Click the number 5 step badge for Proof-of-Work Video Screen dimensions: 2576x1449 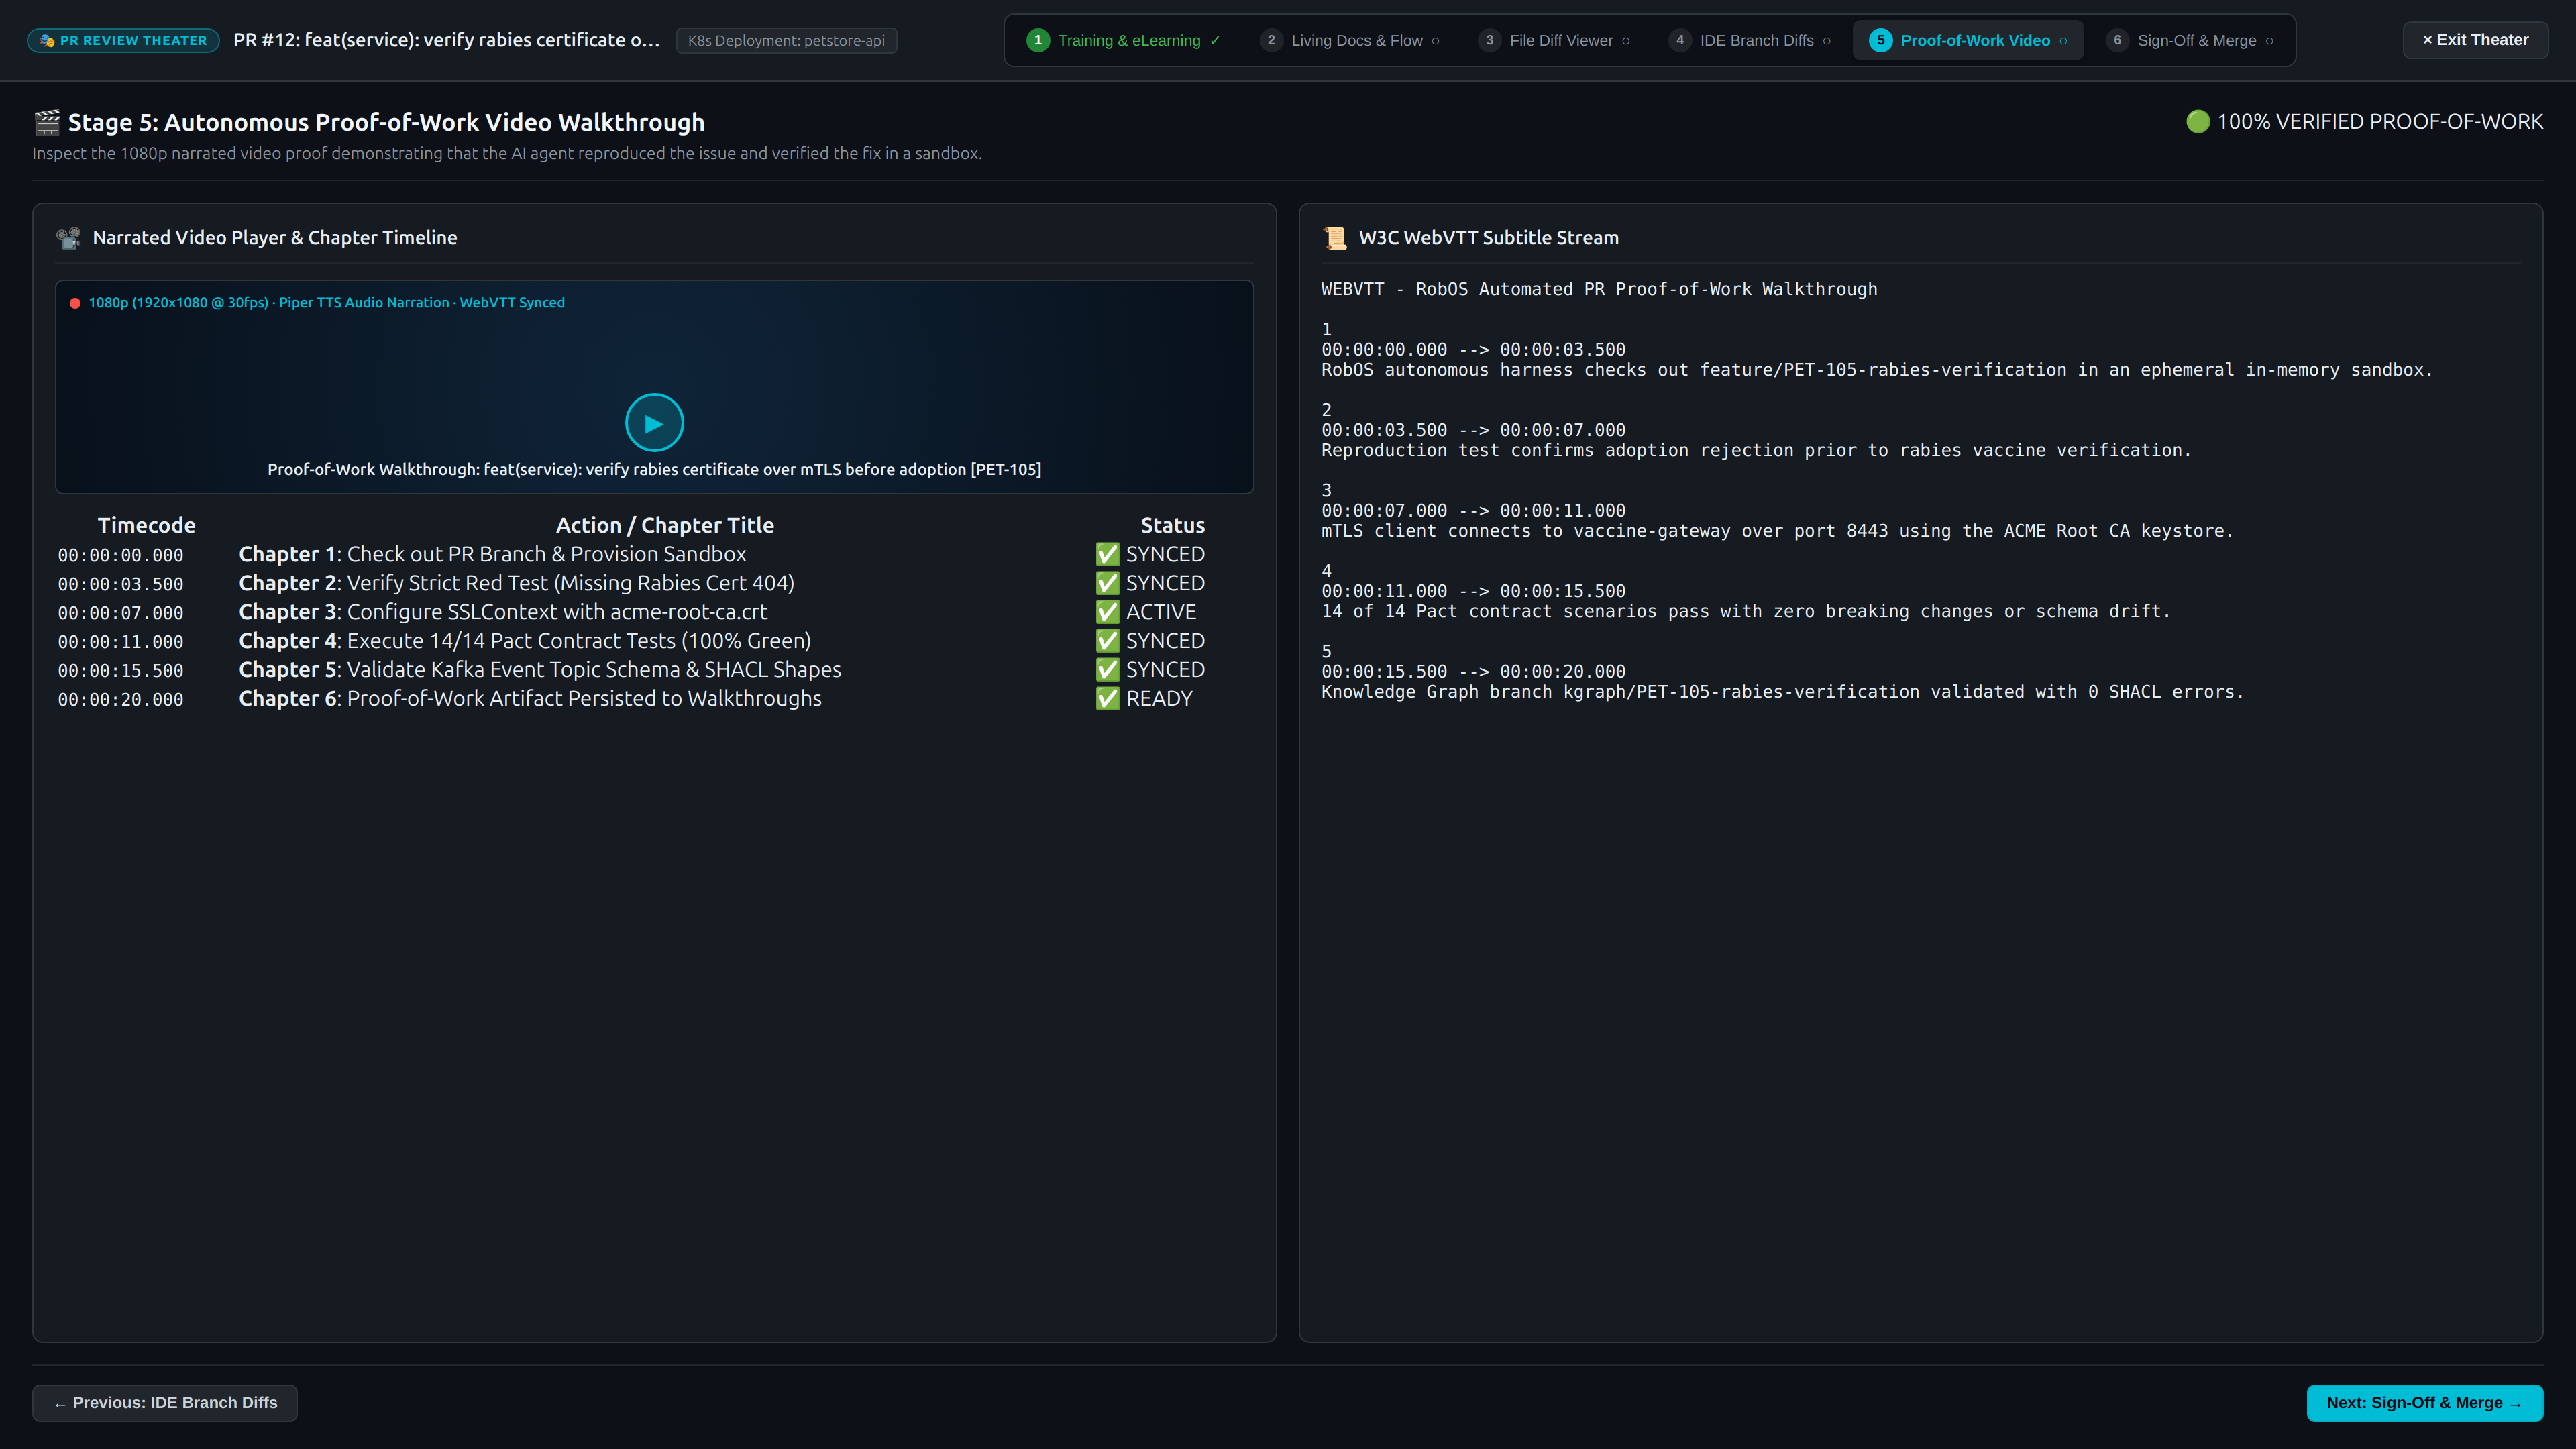pos(1881,40)
